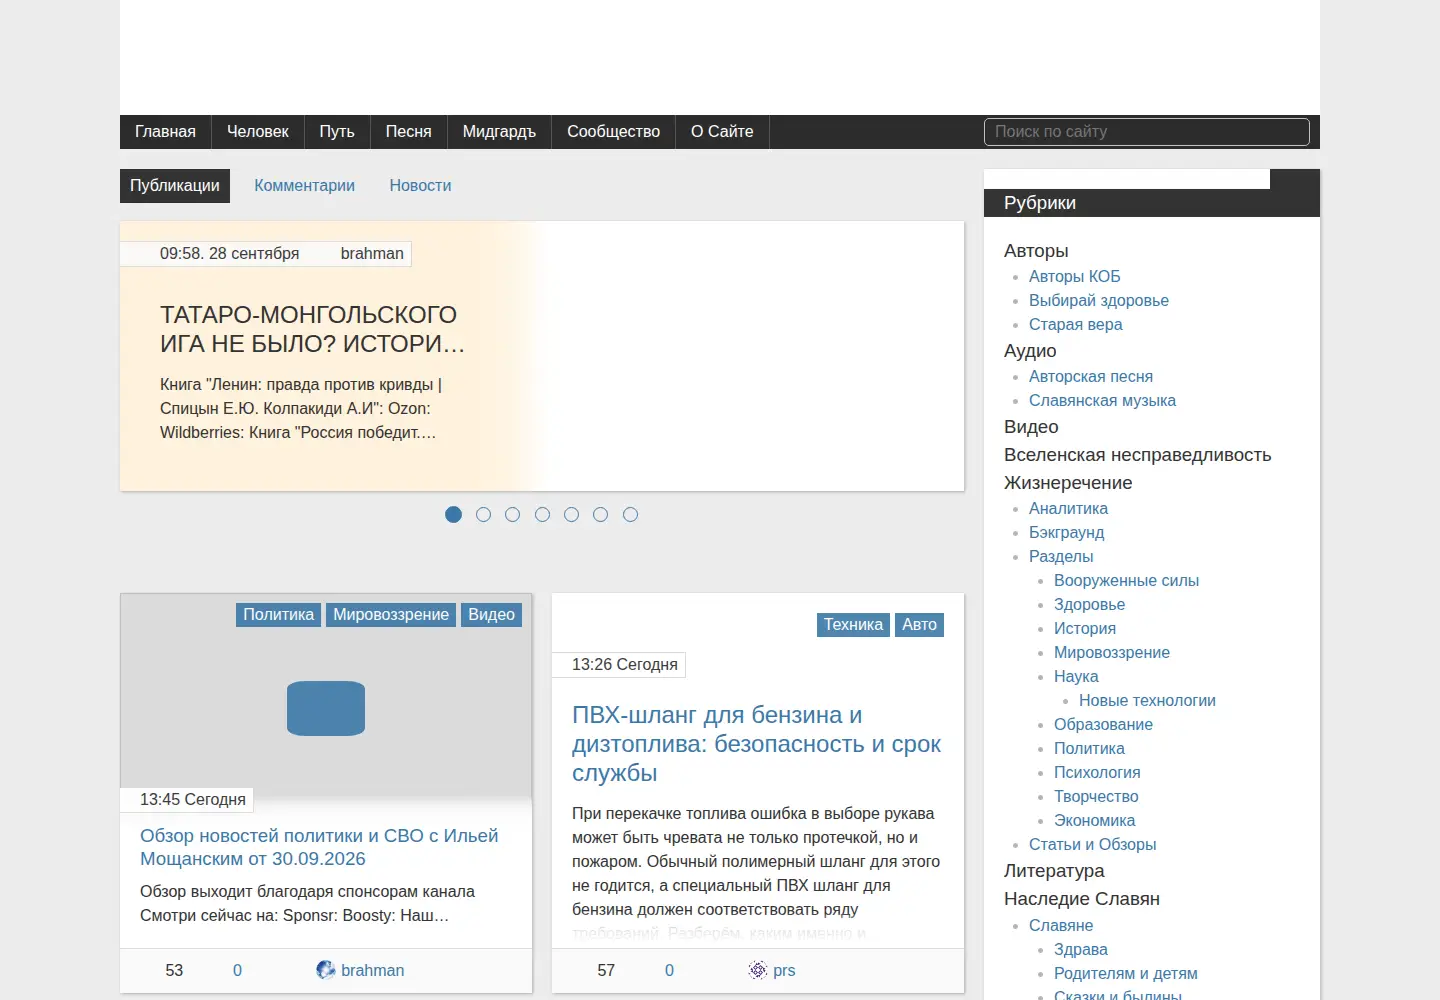Focus the Поиск по сайту search field
Viewport: 1440px width, 1000px height.
(1147, 132)
